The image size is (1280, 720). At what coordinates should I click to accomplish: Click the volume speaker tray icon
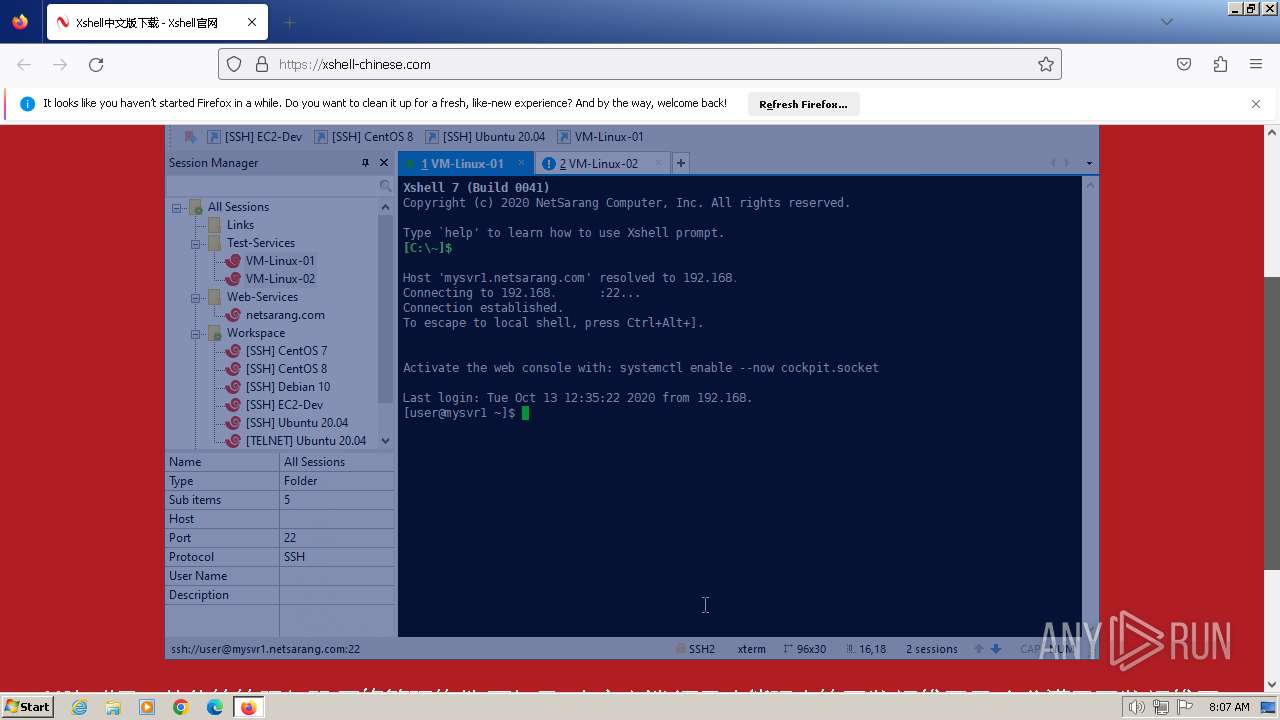click(x=1137, y=707)
